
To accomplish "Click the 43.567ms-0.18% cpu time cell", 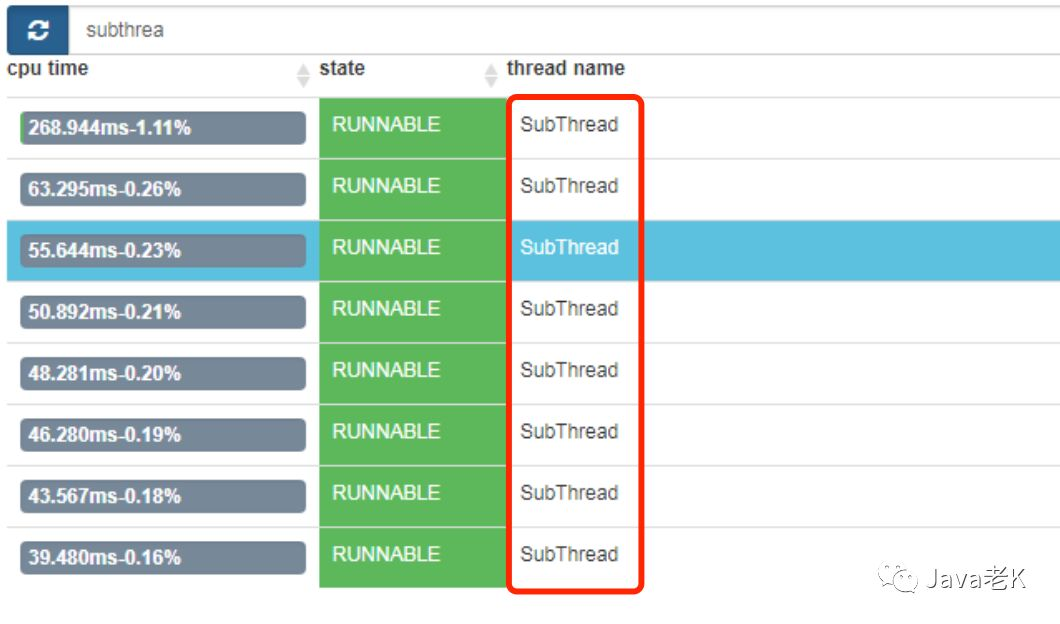I will point(163,496).
